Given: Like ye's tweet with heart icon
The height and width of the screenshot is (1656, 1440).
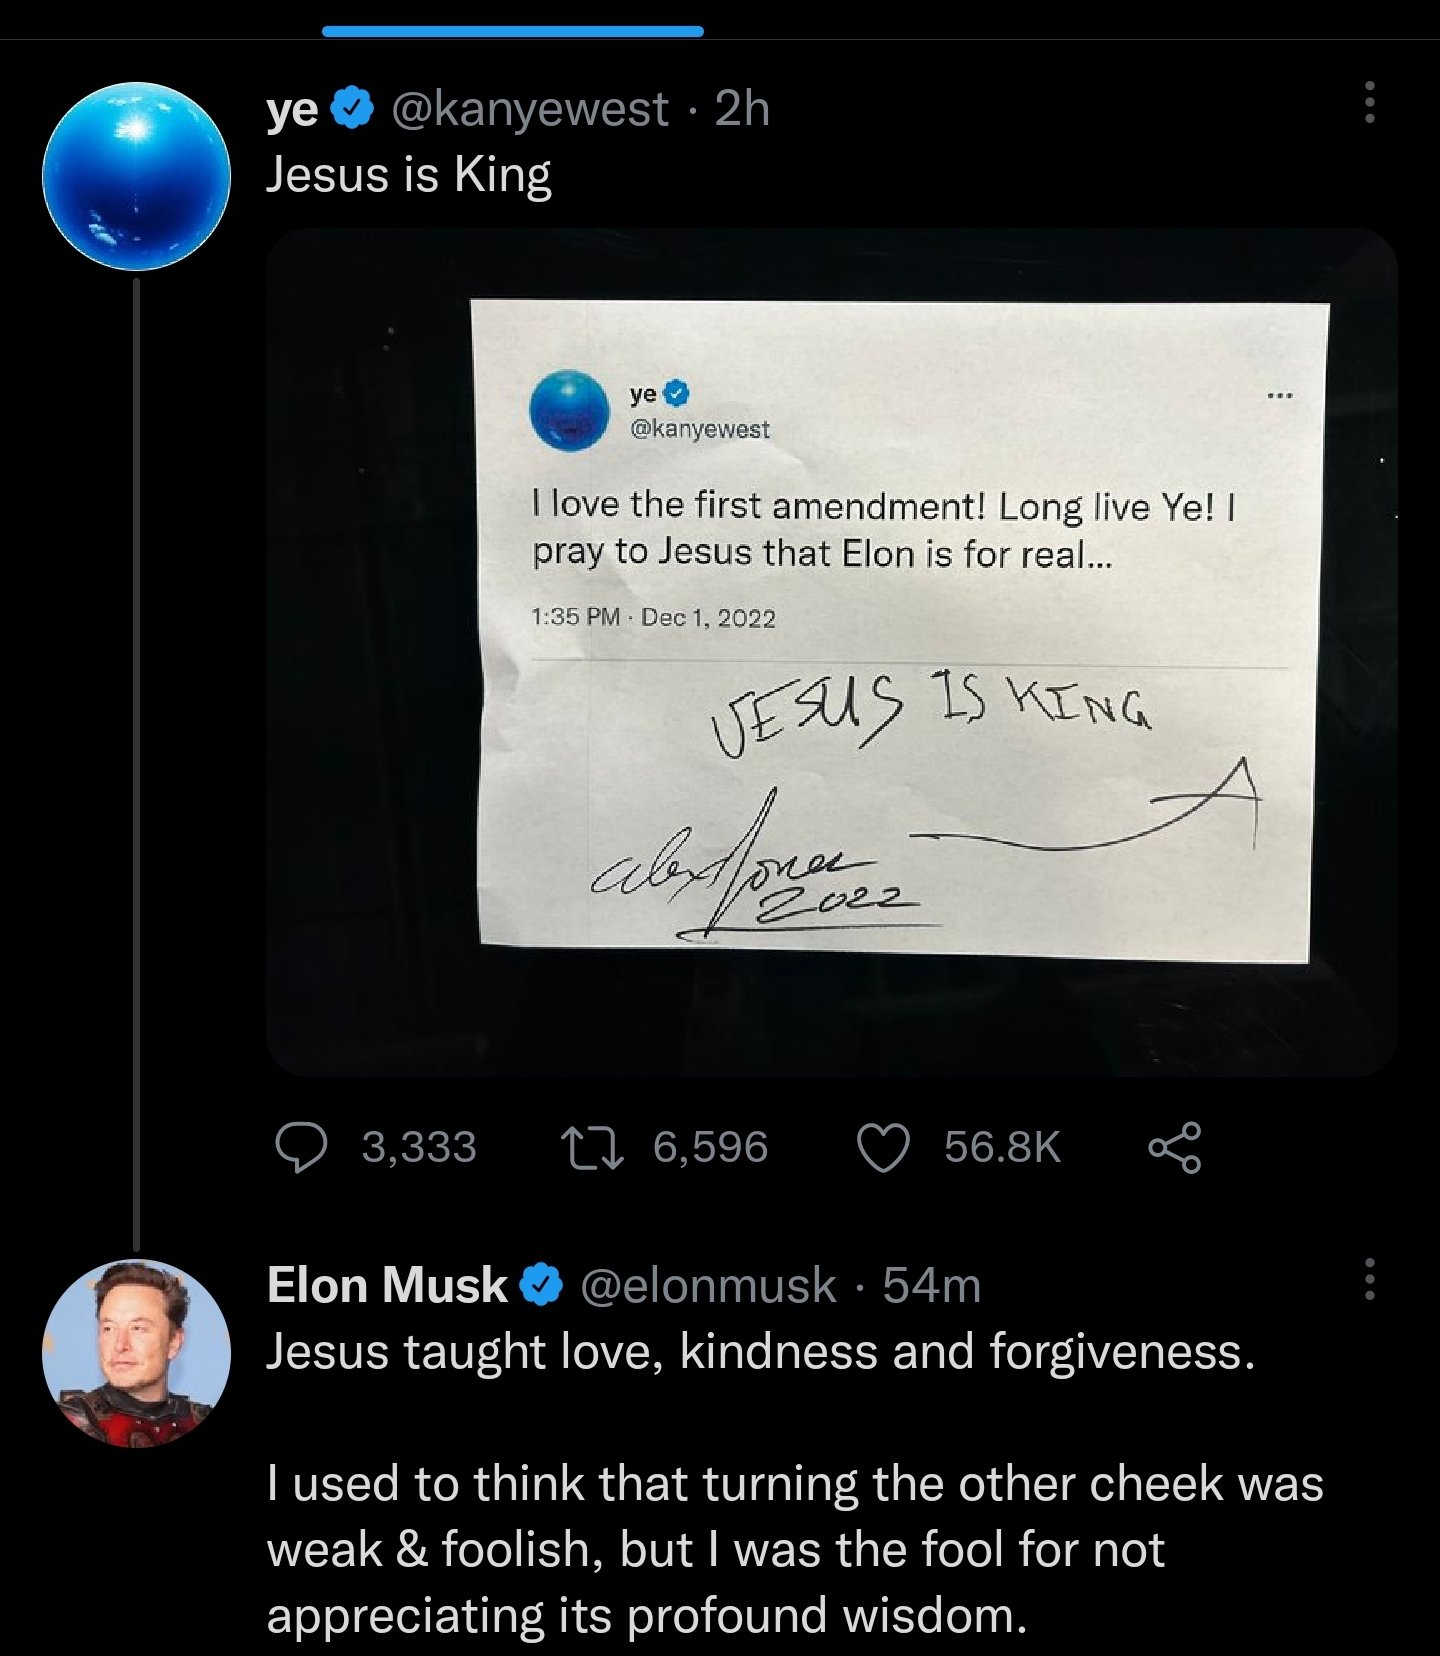Looking at the screenshot, I should pos(884,1147).
